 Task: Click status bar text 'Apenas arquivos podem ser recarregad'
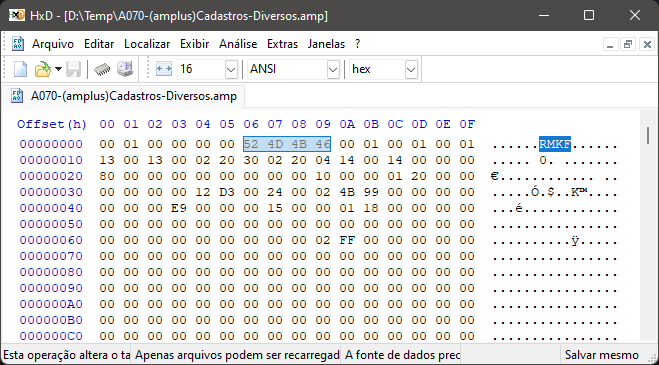tap(237, 355)
